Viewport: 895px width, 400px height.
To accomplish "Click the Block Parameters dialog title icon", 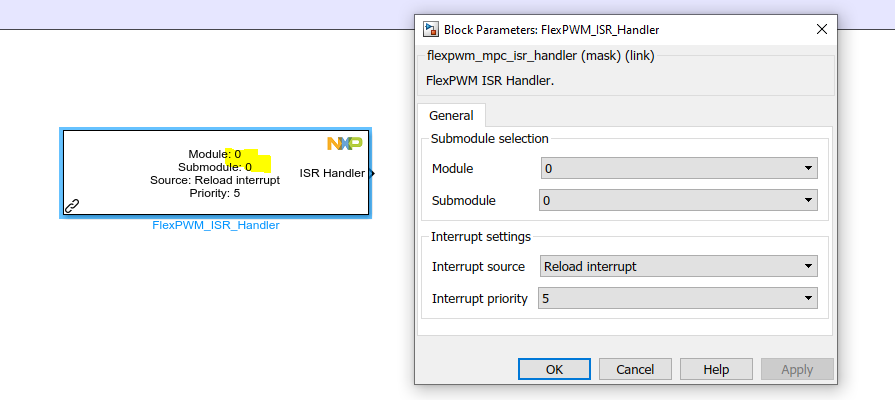I will pyautogui.click(x=430, y=30).
